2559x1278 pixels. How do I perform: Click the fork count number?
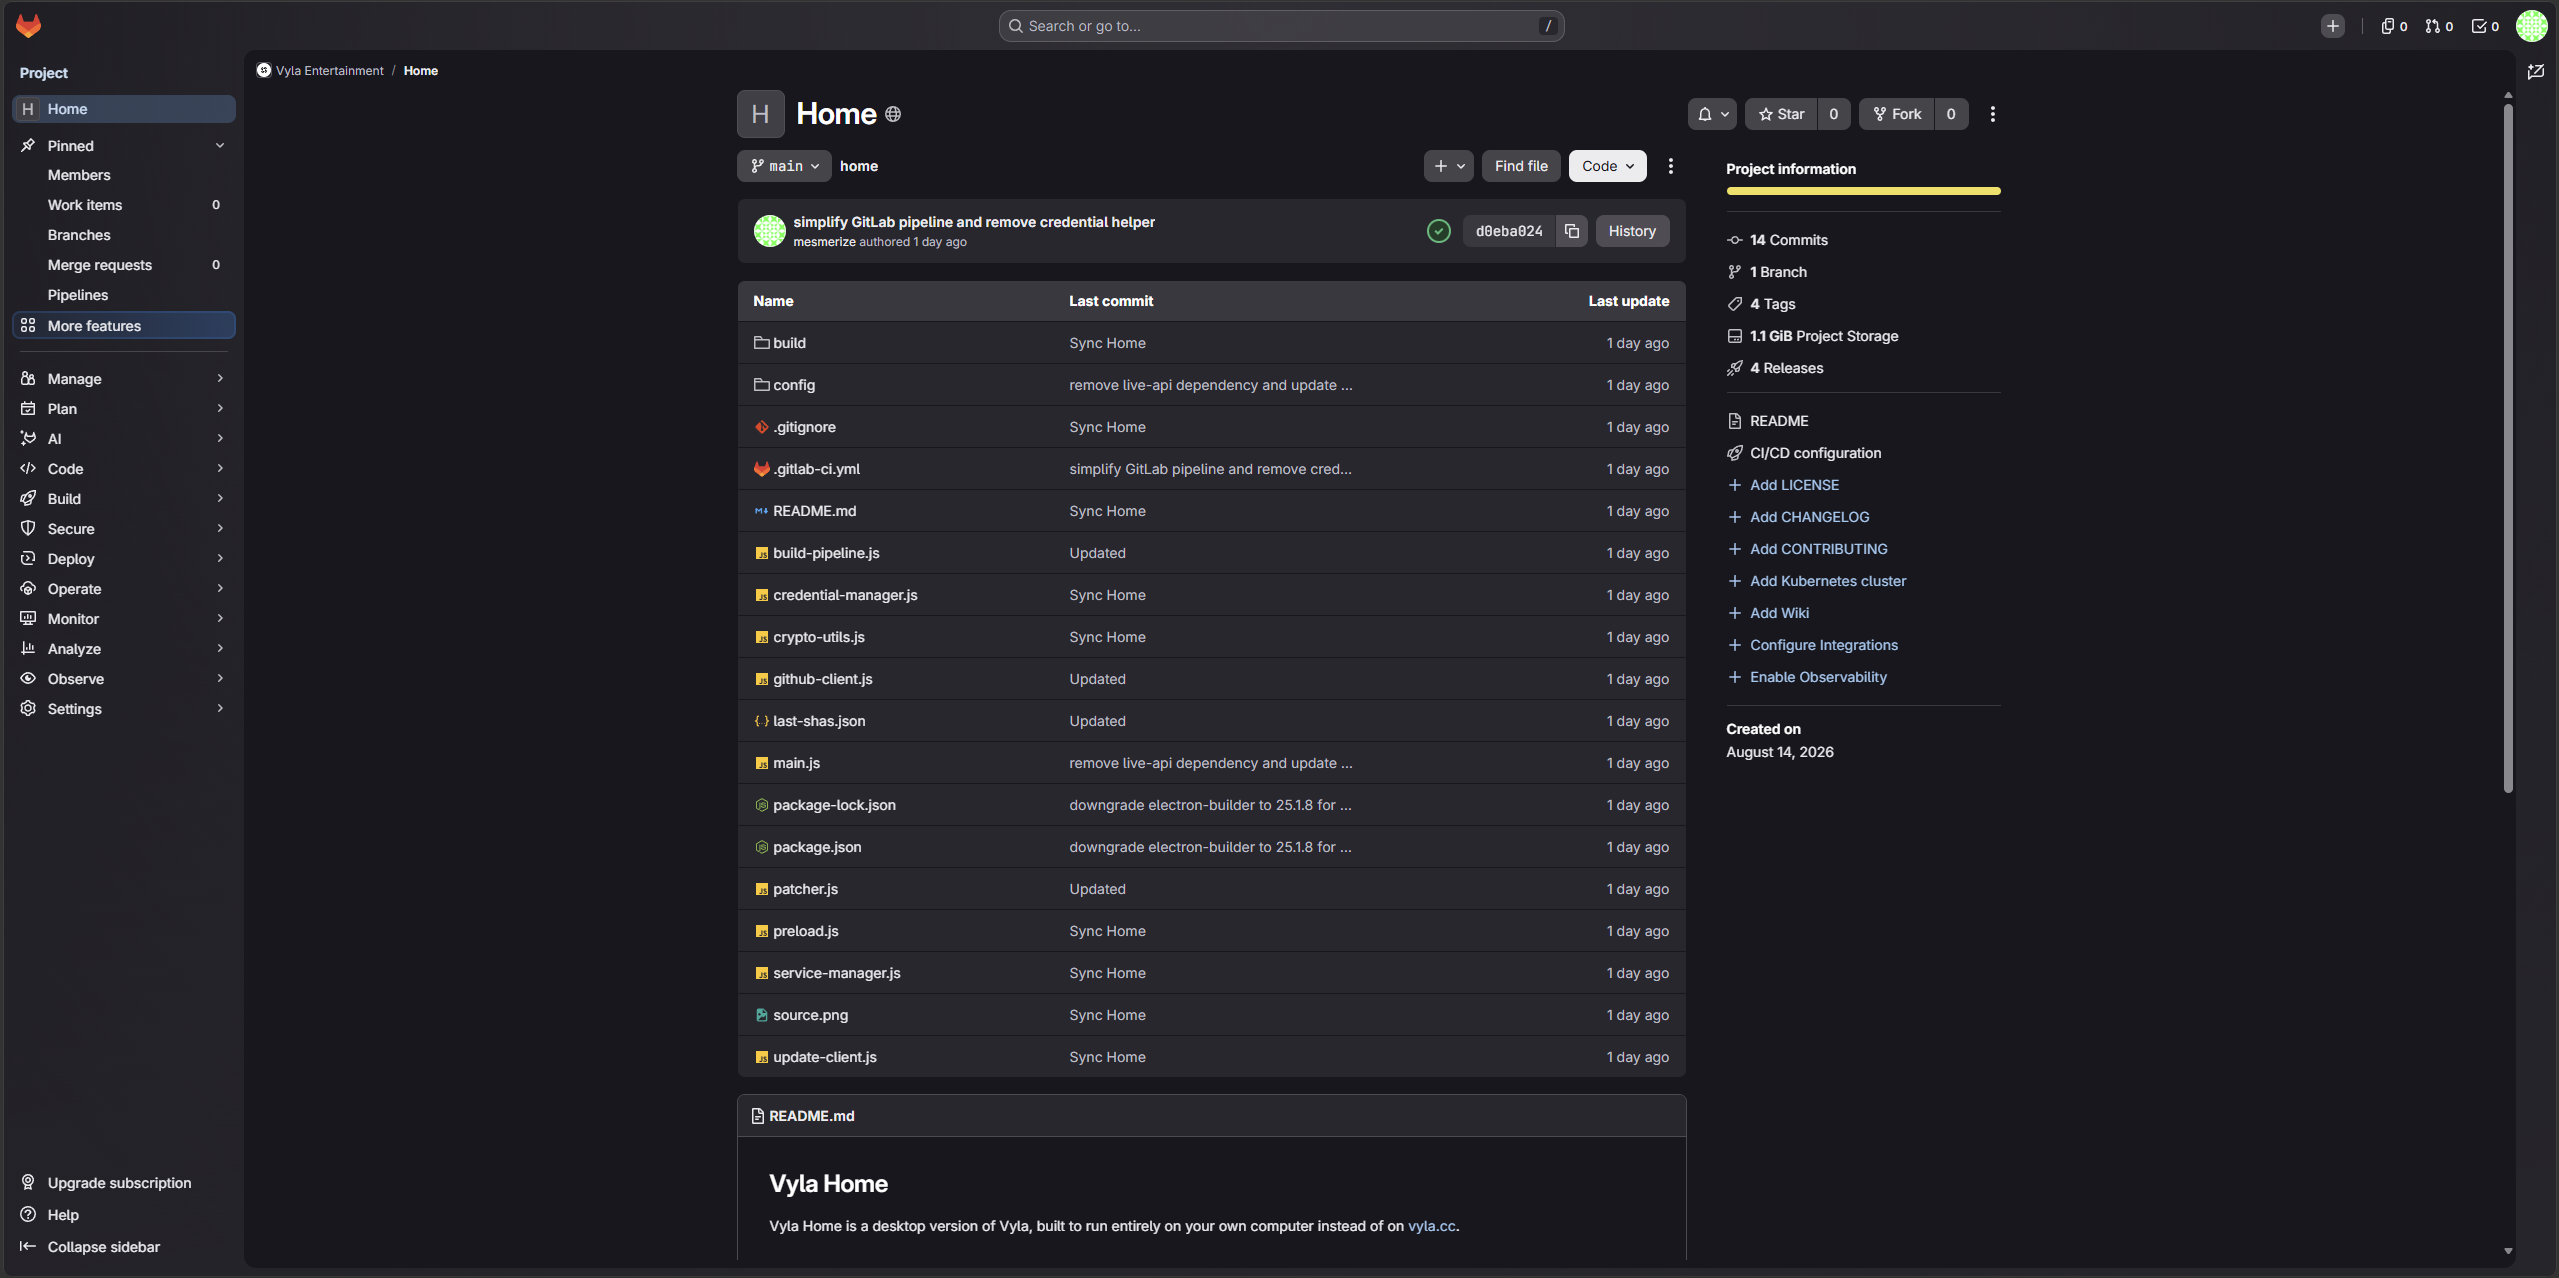[x=1950, y=114]
